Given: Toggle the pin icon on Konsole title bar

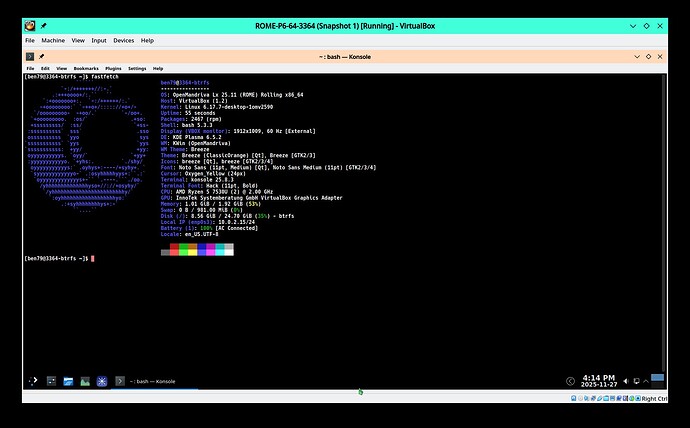Looking at the screenshot, I should coord(42,57).
